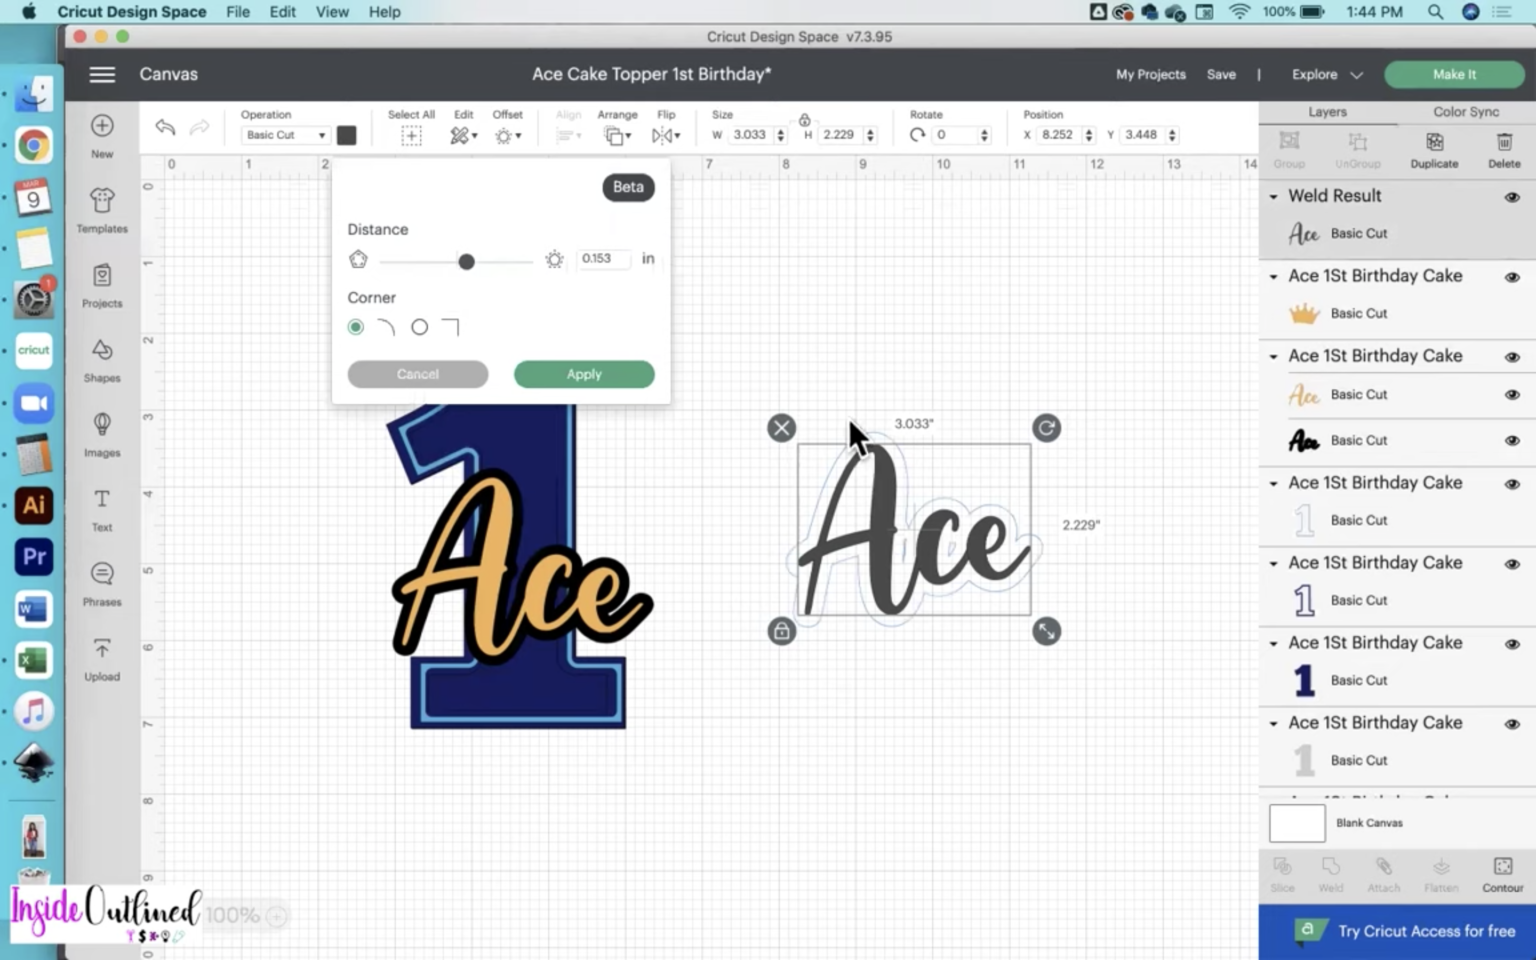The width and height of the screenshot is (1536, 960).
Task: Open the Operation Basic Cut dropdown
Action: pyautogui.click(x=286, y=135)
